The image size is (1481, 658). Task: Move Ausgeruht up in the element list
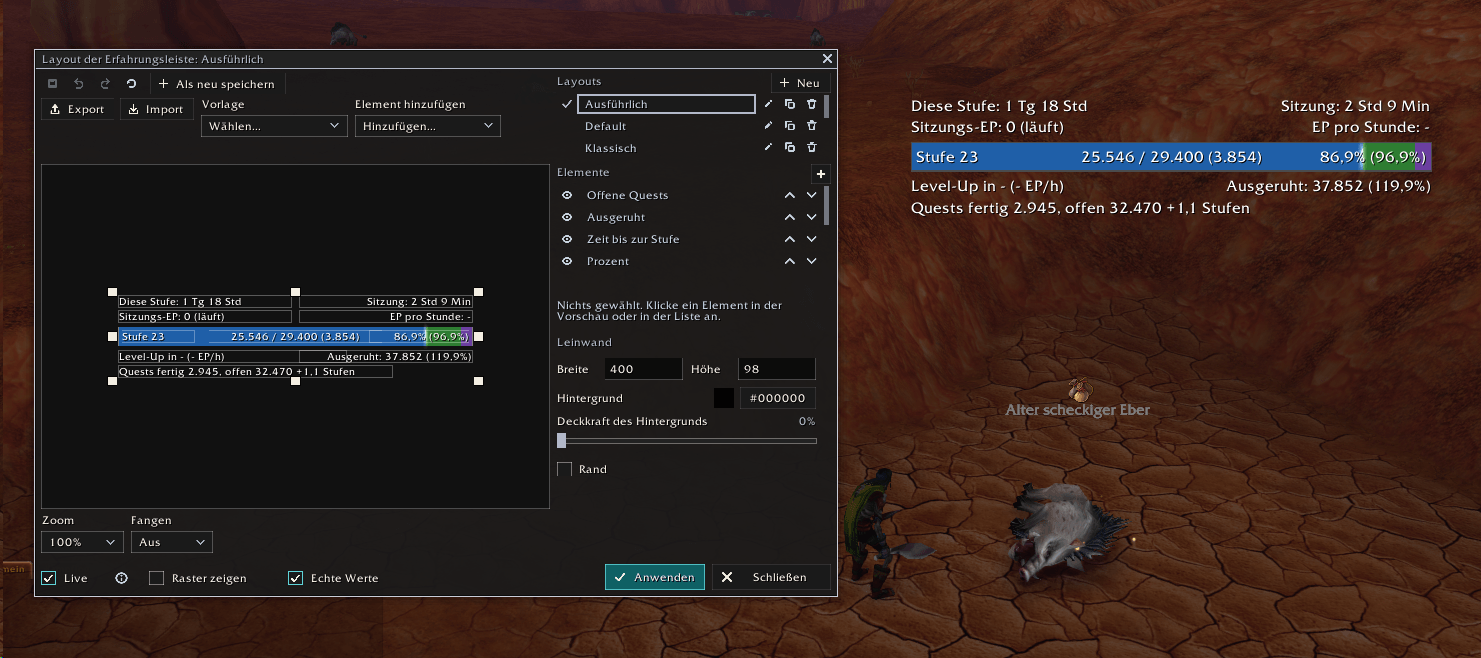point(789,217)
